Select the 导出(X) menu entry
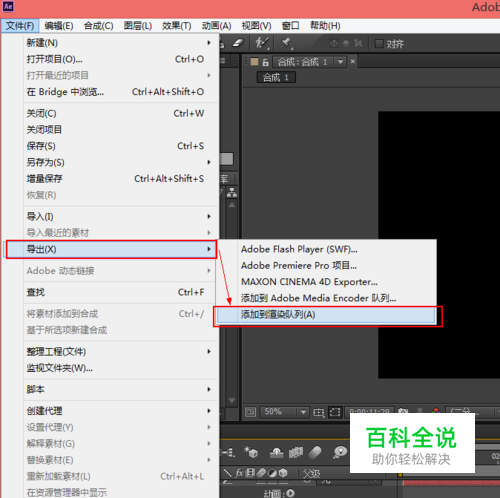Viewport: 500px width, 498px height. pyautogui.click(x=112, y=249)
